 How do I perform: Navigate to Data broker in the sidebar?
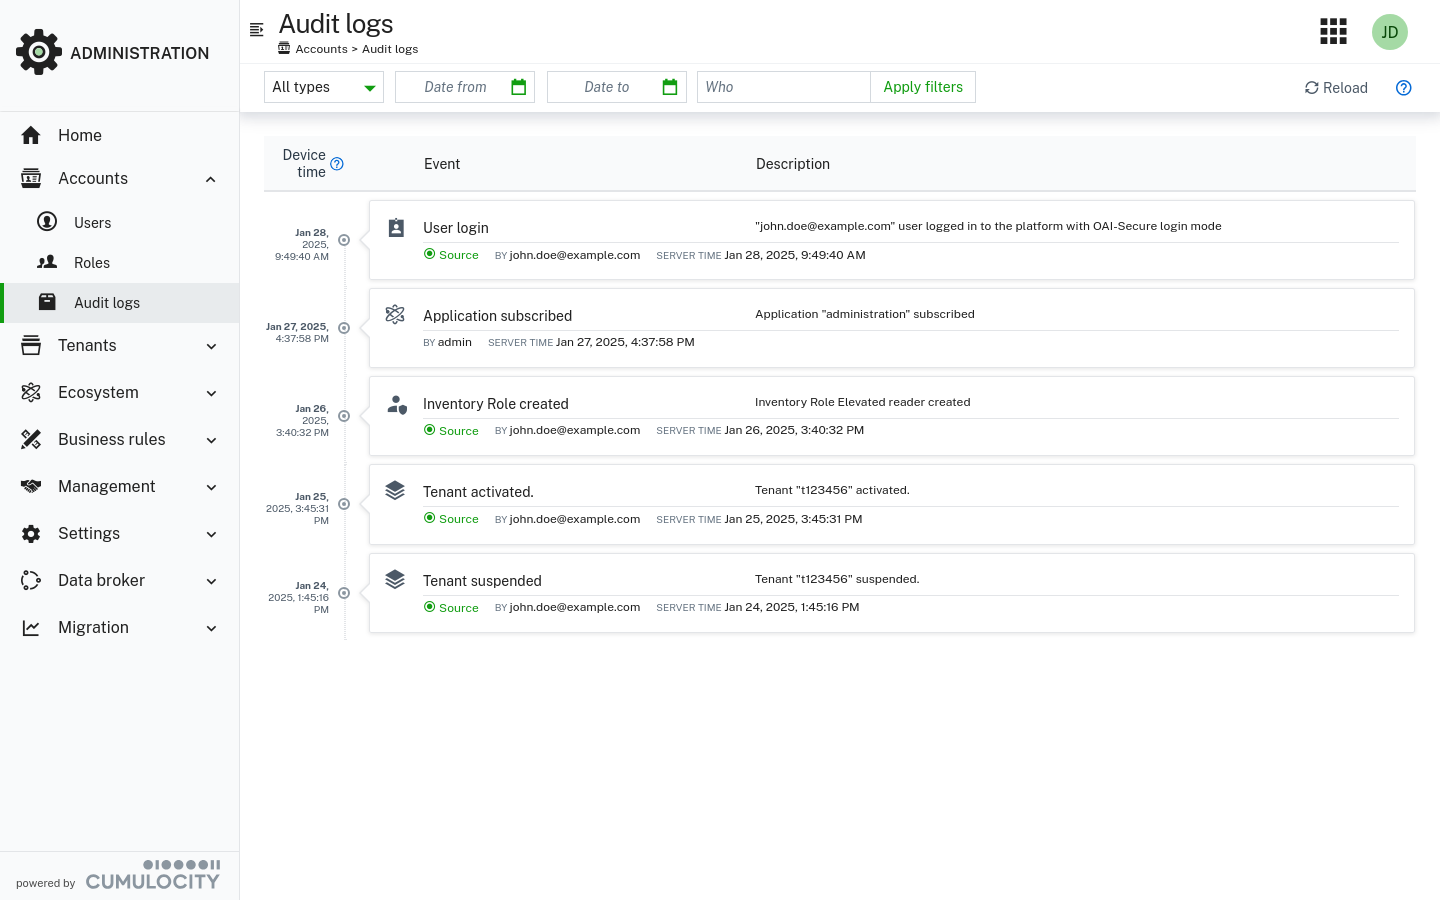tap(101, 580)
